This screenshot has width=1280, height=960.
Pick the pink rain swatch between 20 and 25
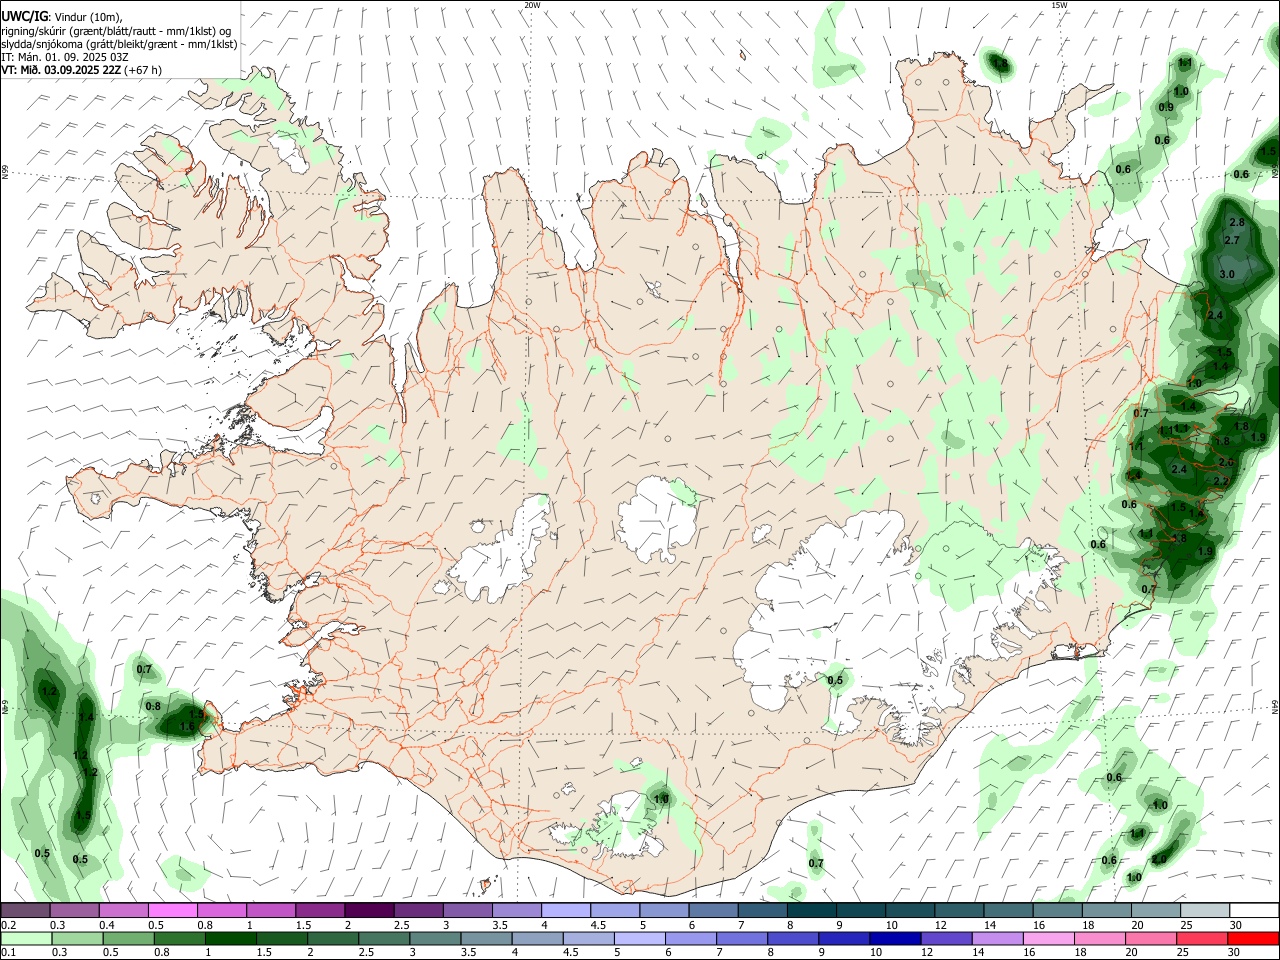(x=1150, y=939)
